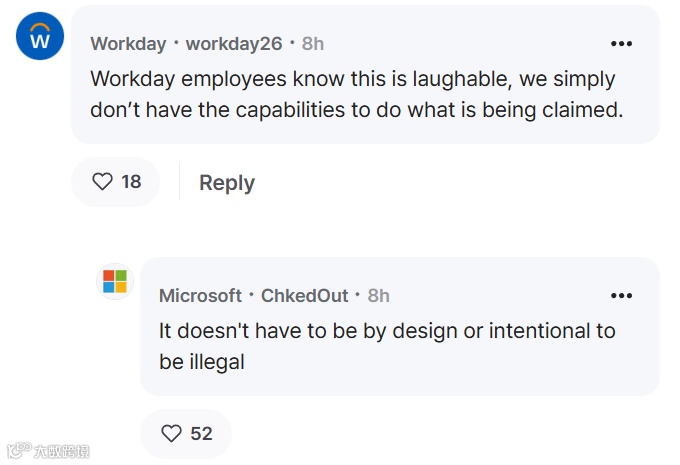Click the Microsoft four-color logo
This screenshot has height=465, width=680.
[115, 281]
